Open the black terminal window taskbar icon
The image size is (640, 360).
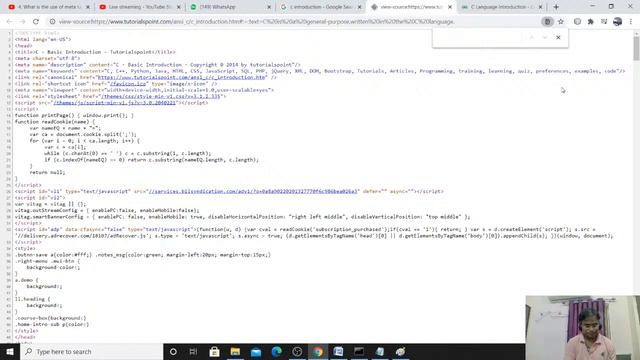(359, 351)
